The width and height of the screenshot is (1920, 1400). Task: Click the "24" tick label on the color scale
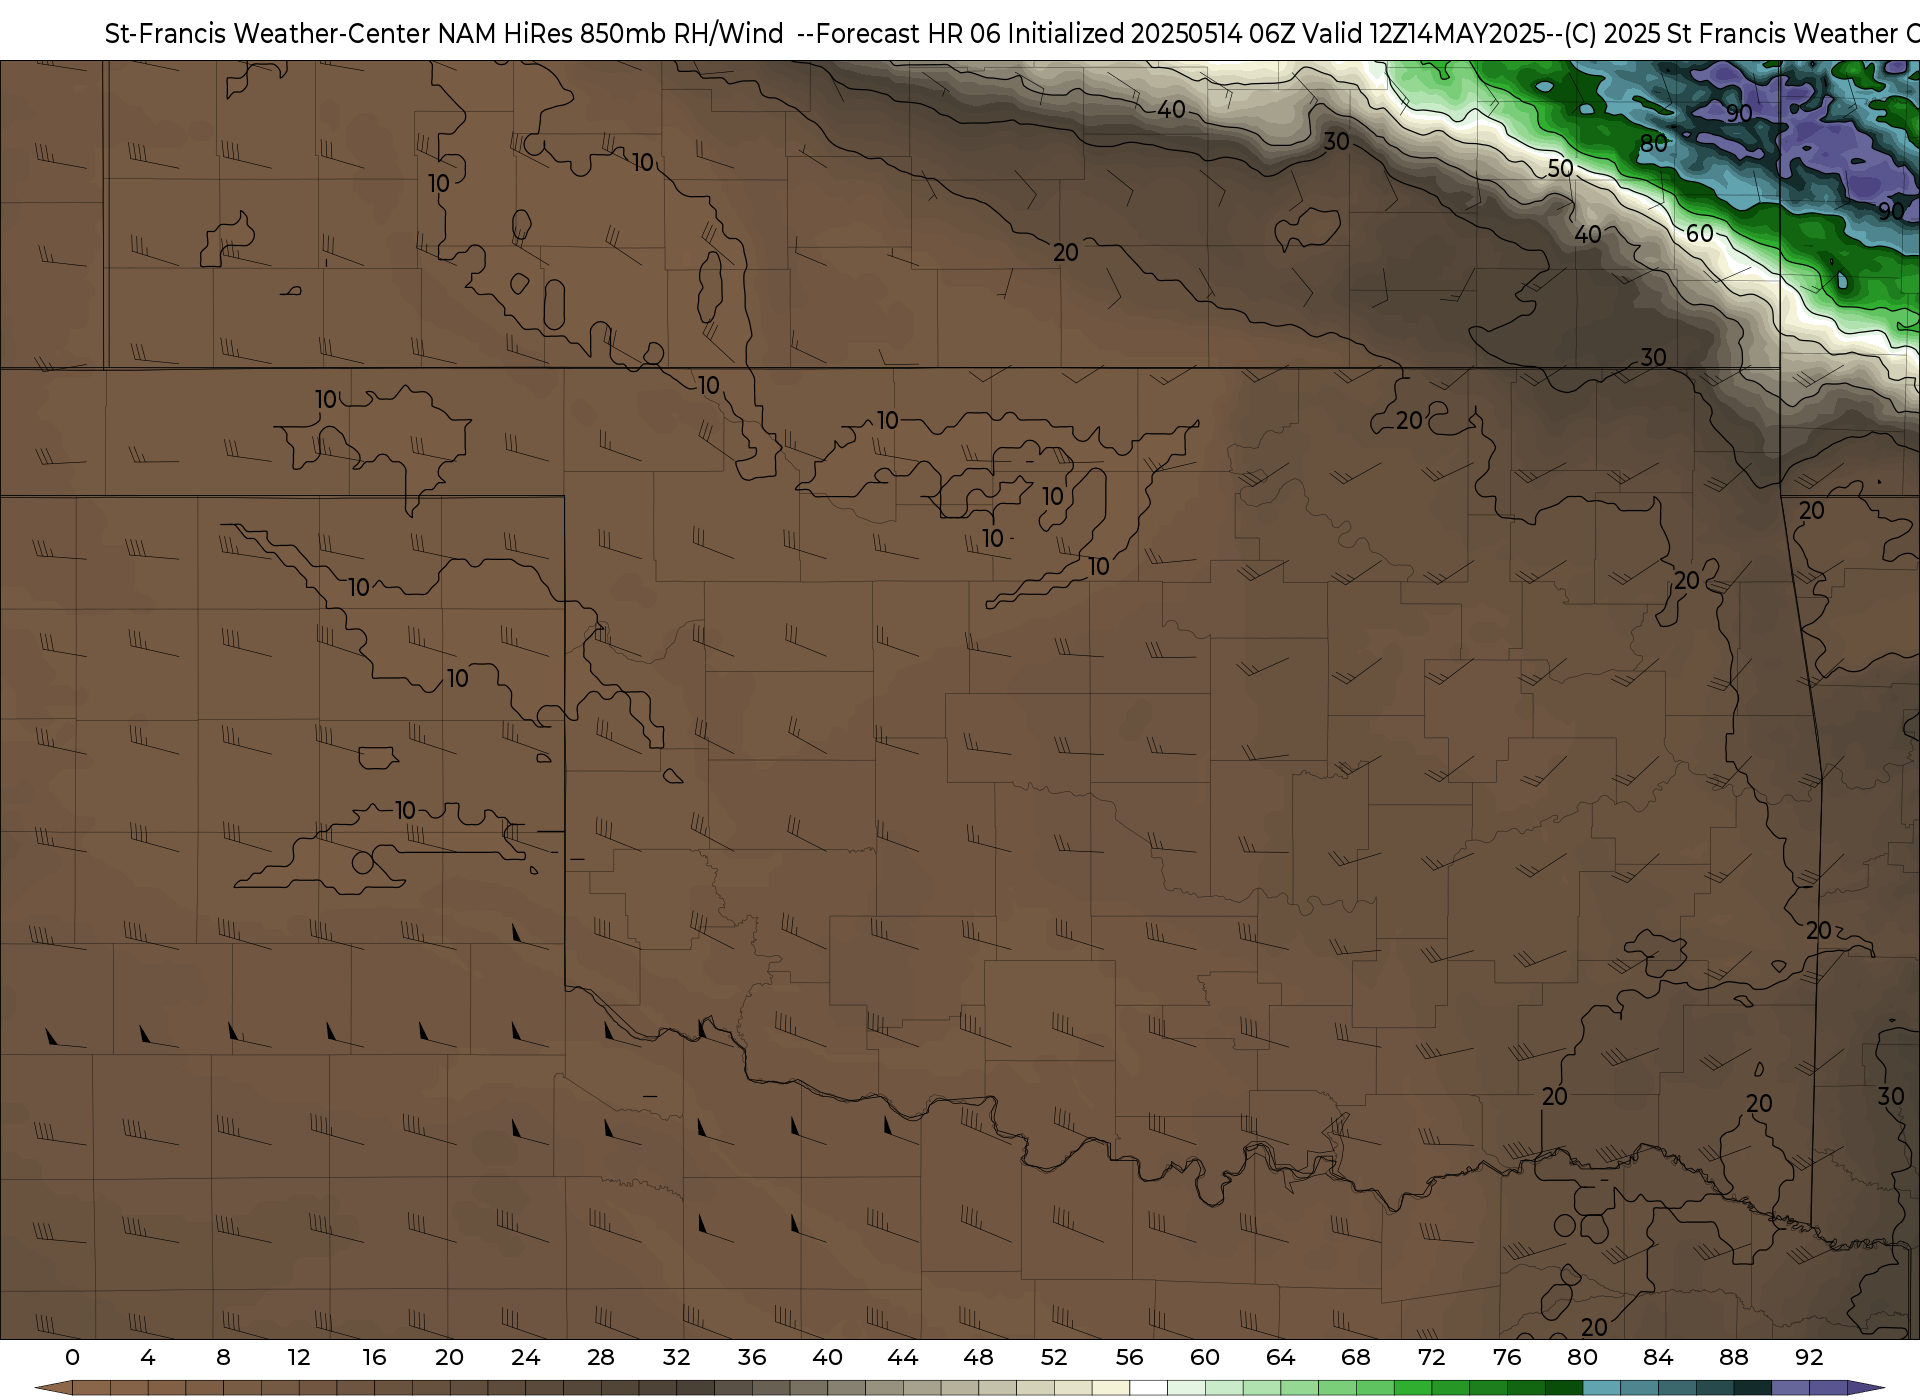[525, 1357]
